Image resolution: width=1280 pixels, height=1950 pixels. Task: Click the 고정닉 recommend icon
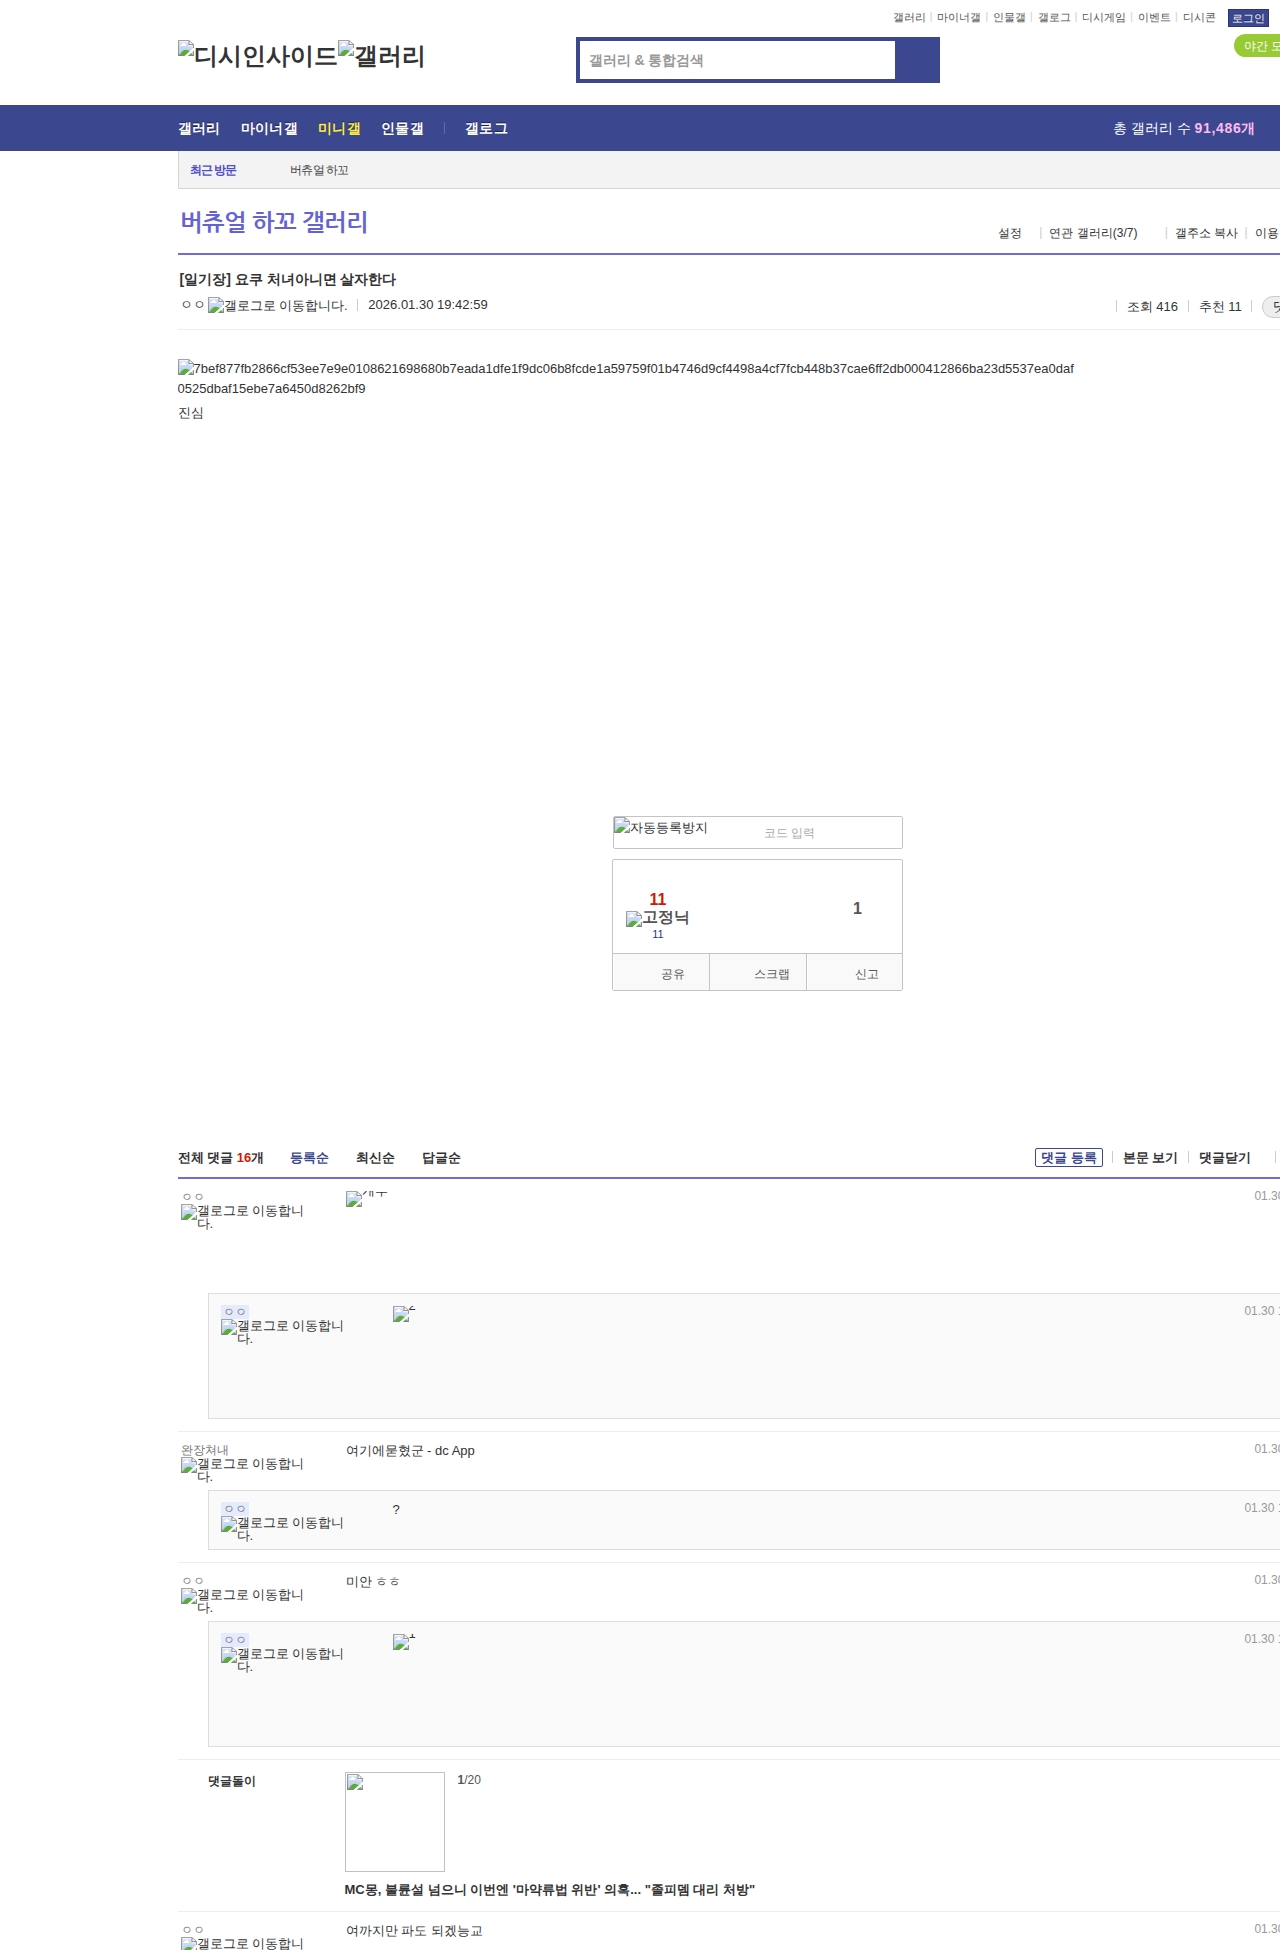pos(657,918)
